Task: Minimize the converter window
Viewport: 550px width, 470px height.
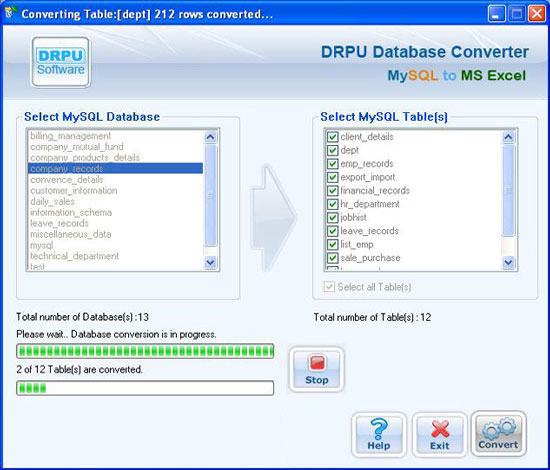Action: (496, 14)
